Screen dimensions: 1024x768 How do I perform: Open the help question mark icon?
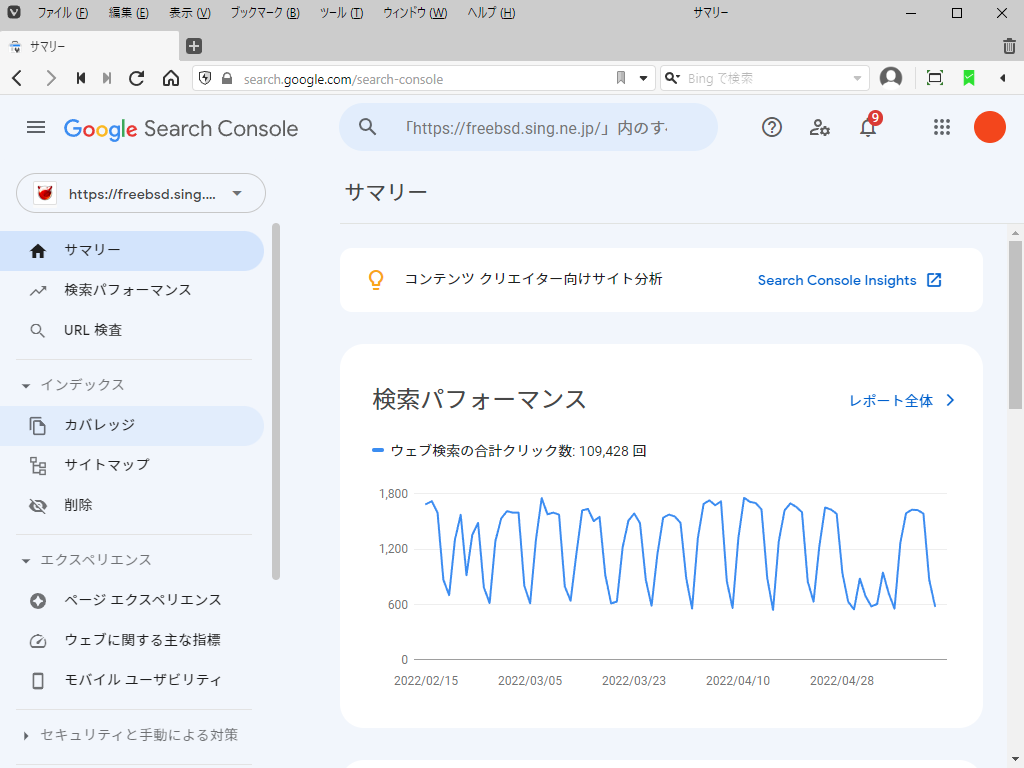[772, 127]
